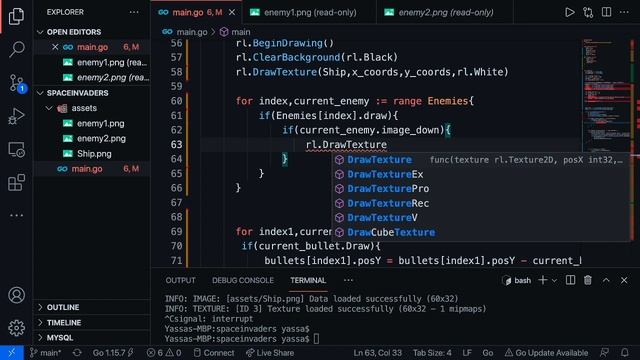Open the Manage settings gear
Image resolution: width=640 pixels, height=360 pixels.
pyautogui.click(x=16, y=328)
